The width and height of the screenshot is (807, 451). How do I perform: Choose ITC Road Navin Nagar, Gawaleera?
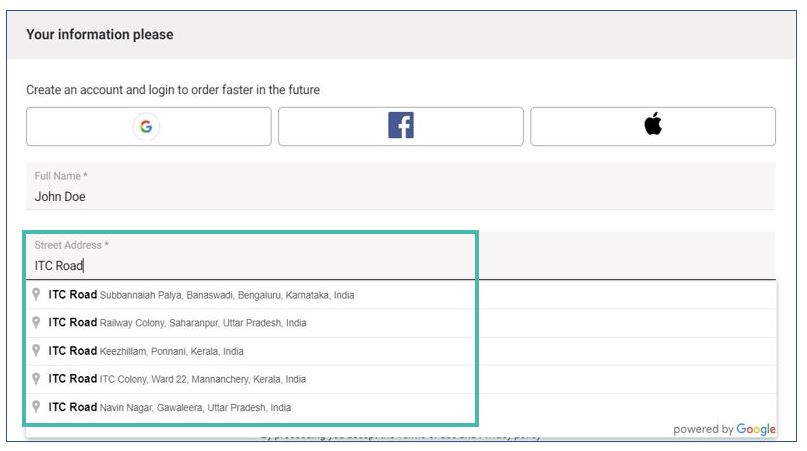tap(401, 407)
